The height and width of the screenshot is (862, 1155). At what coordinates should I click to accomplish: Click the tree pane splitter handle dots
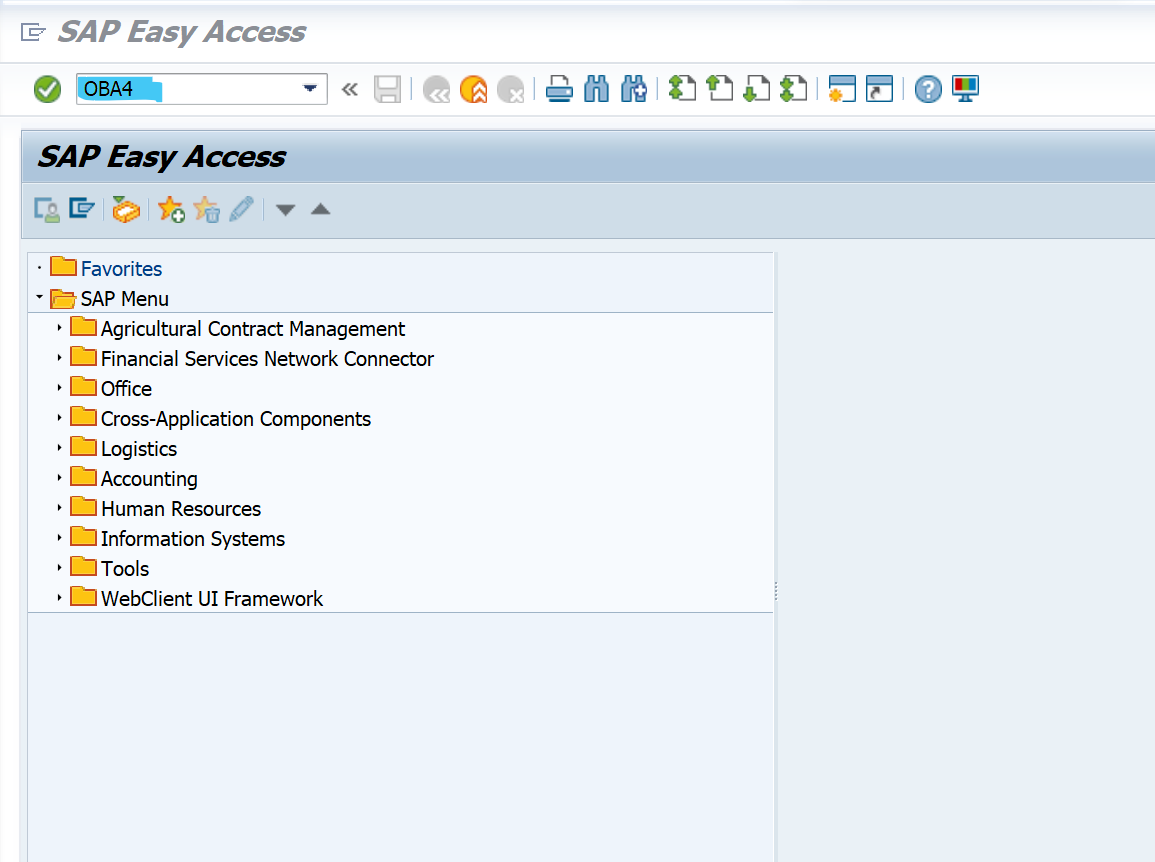tap(776, 591)
